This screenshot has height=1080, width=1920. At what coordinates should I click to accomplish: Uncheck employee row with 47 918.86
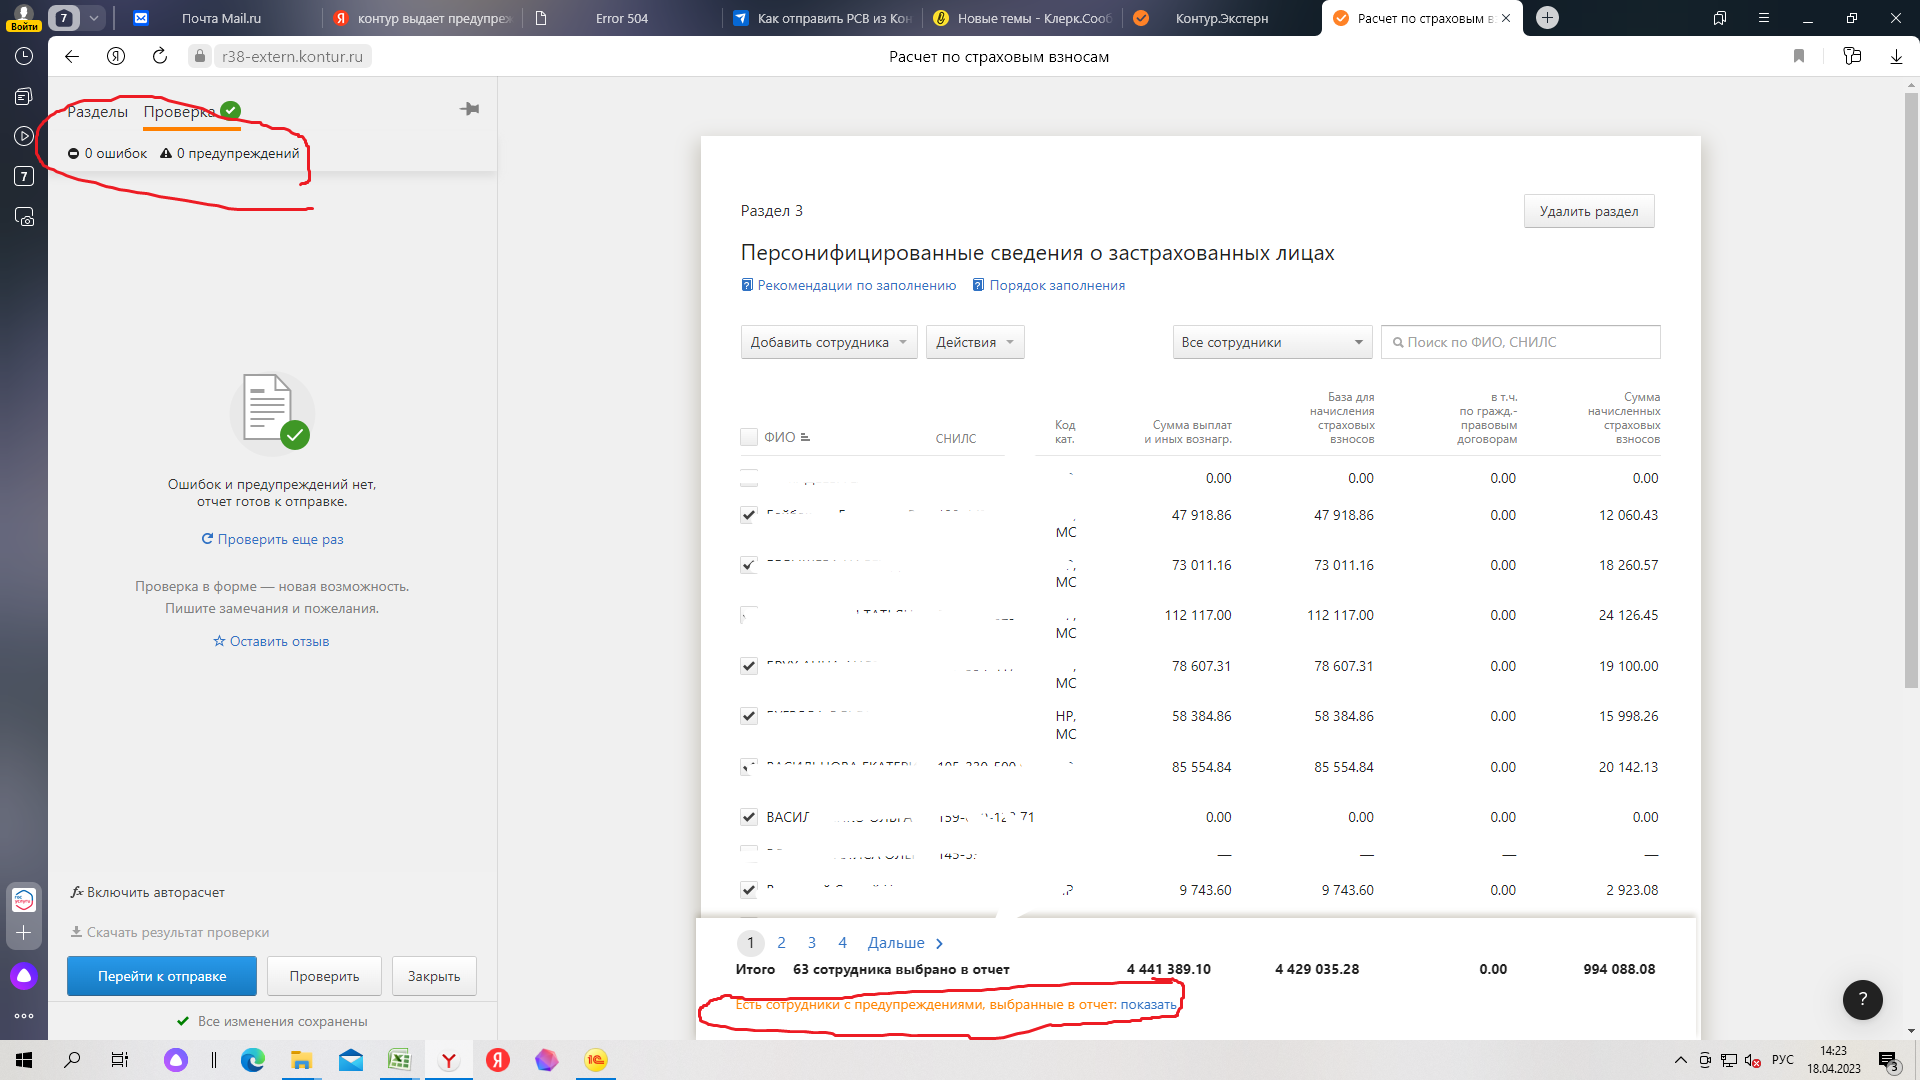pyautogui.click(x=749, y=515)
